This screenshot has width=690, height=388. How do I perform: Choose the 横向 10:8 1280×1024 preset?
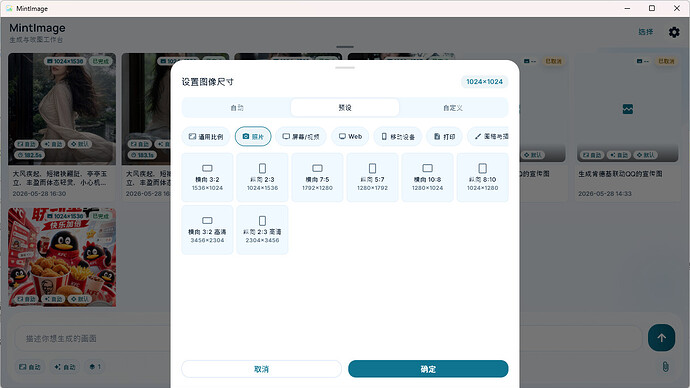tap(427, 177)
